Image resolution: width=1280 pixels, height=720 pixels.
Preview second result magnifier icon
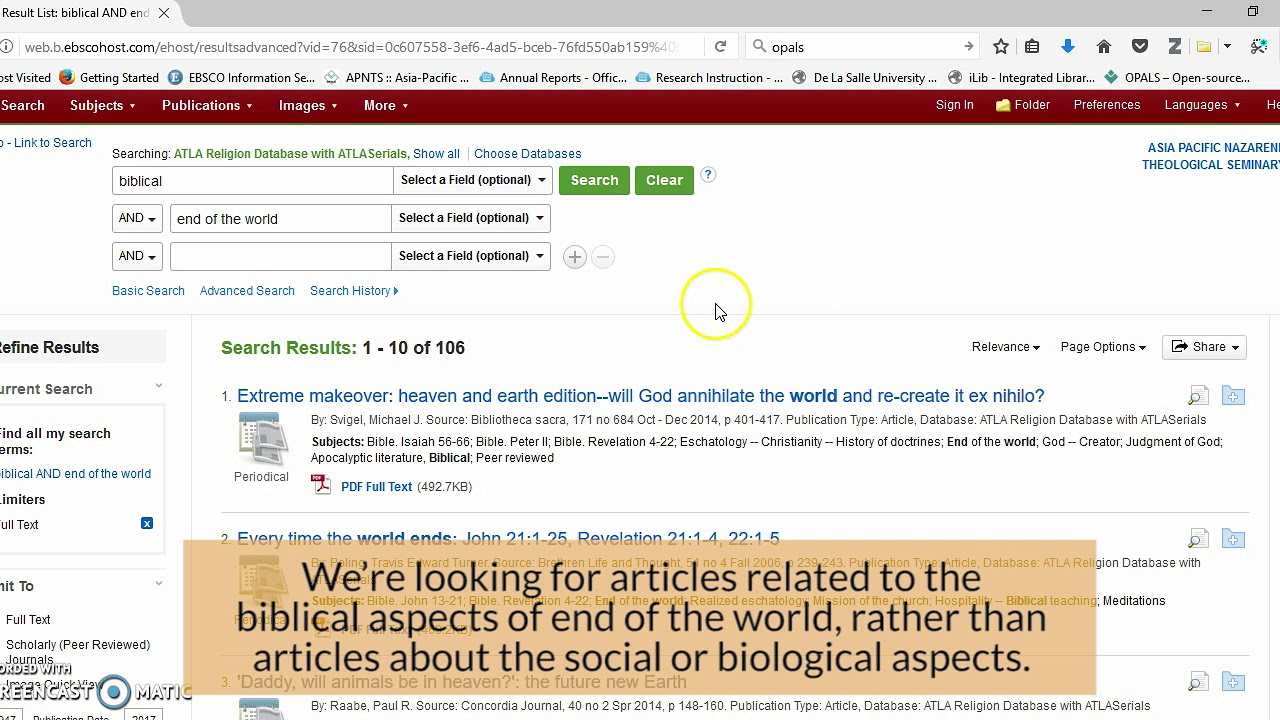pos(1197,540)
